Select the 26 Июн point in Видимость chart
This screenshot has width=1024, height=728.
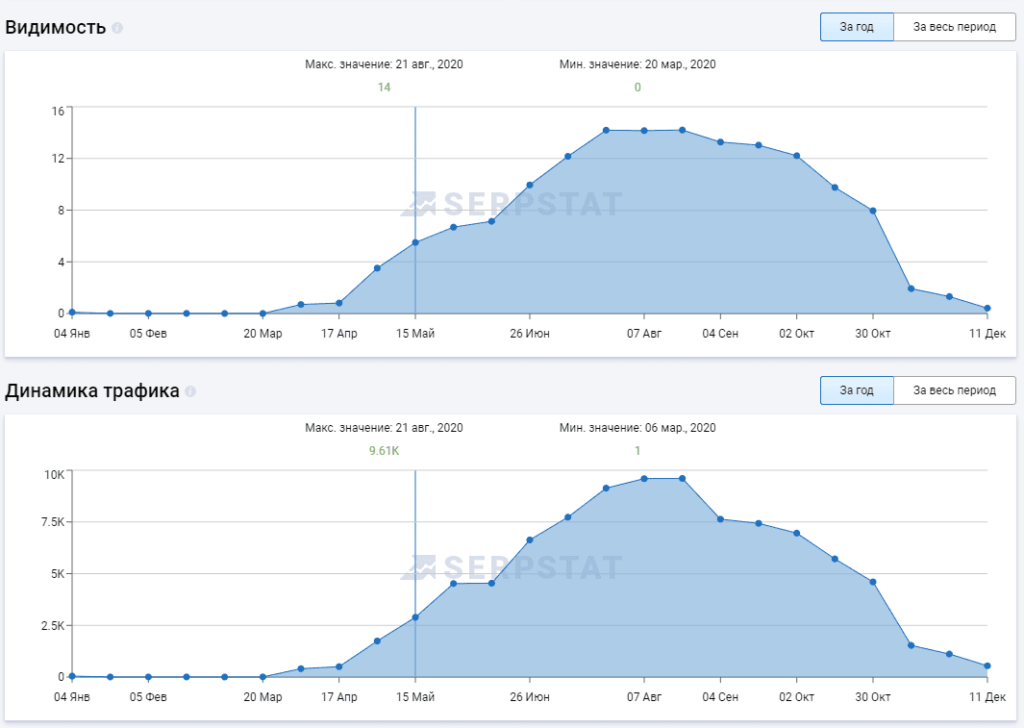530,185
